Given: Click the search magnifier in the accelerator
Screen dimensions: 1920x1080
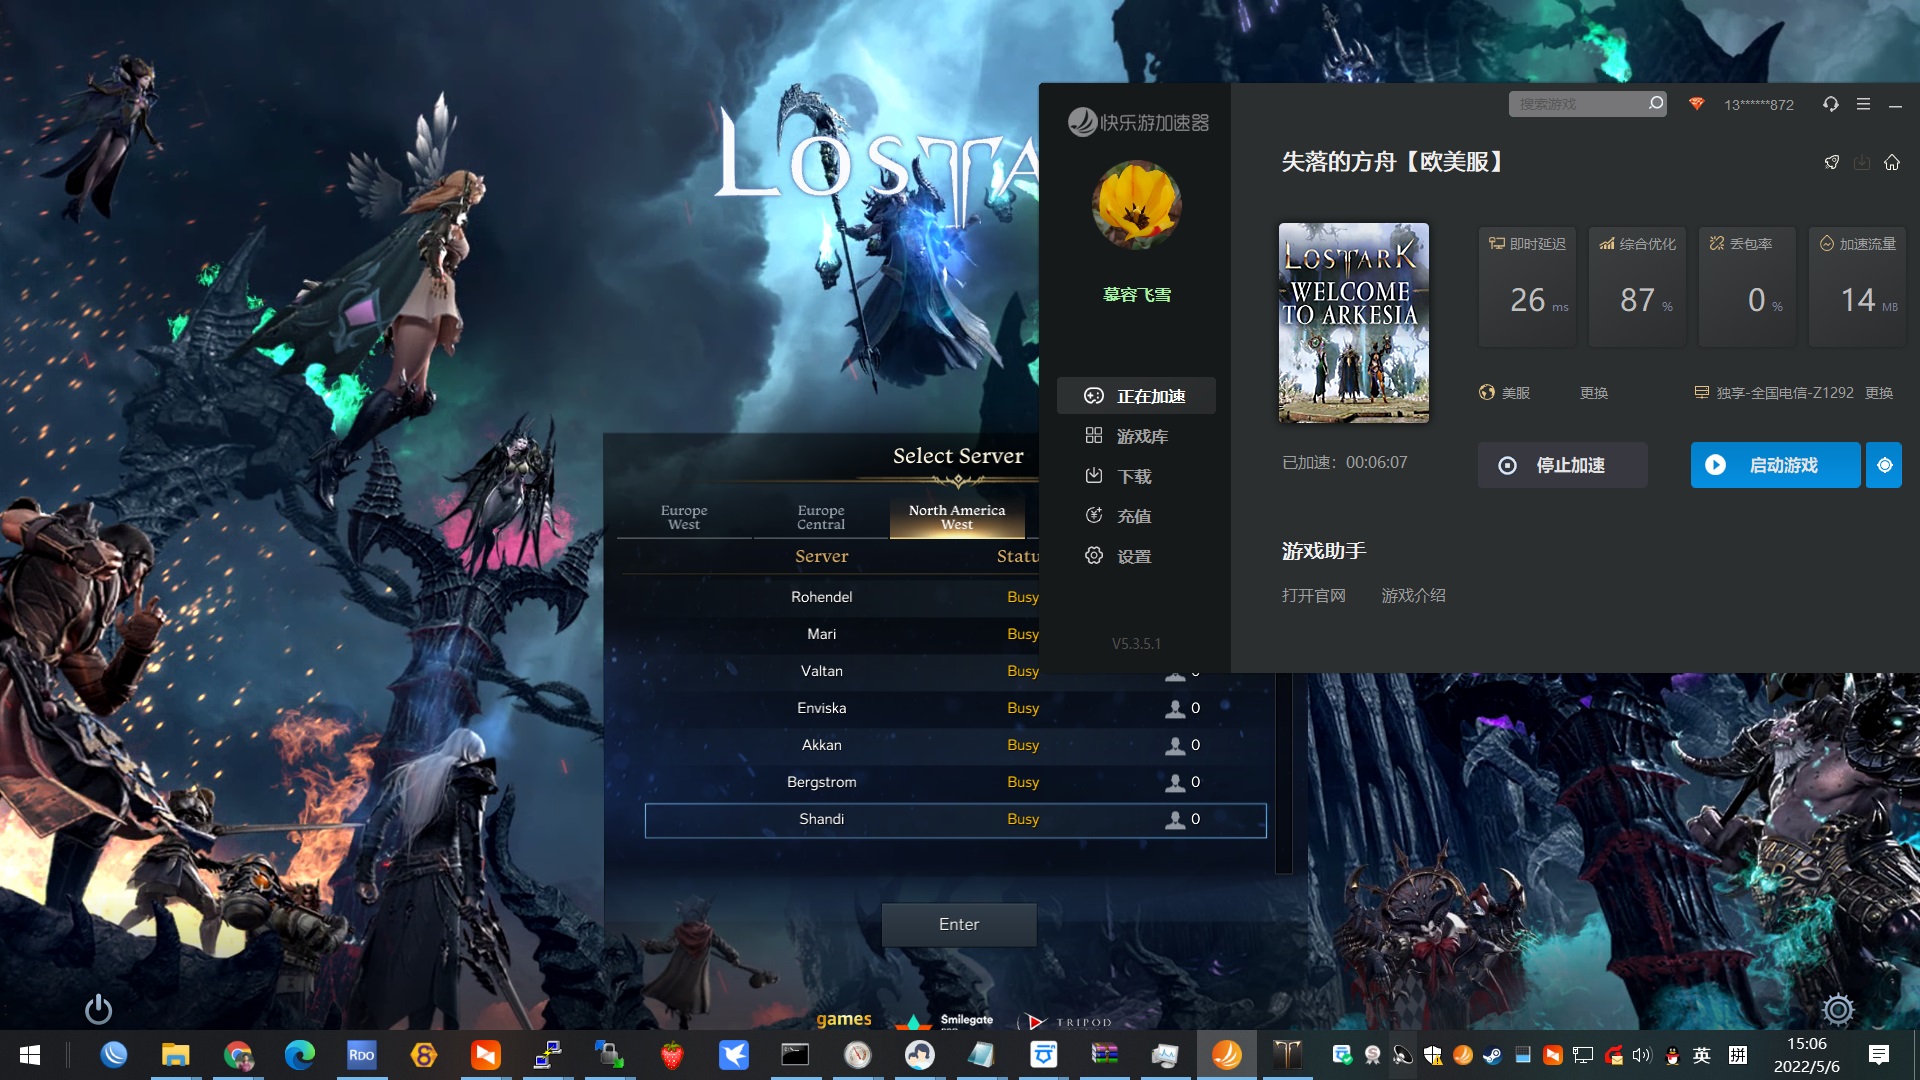Looking at the screenshot, I should [1656, 103].
